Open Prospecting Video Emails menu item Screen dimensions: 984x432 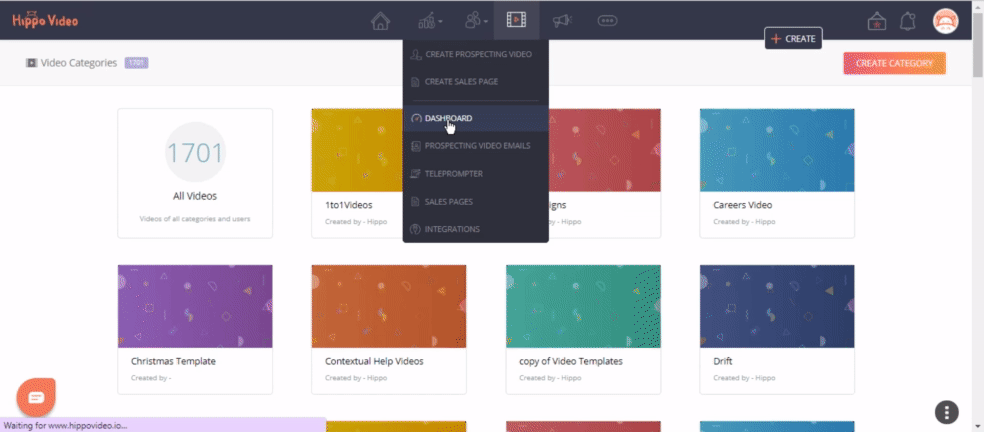476,146
